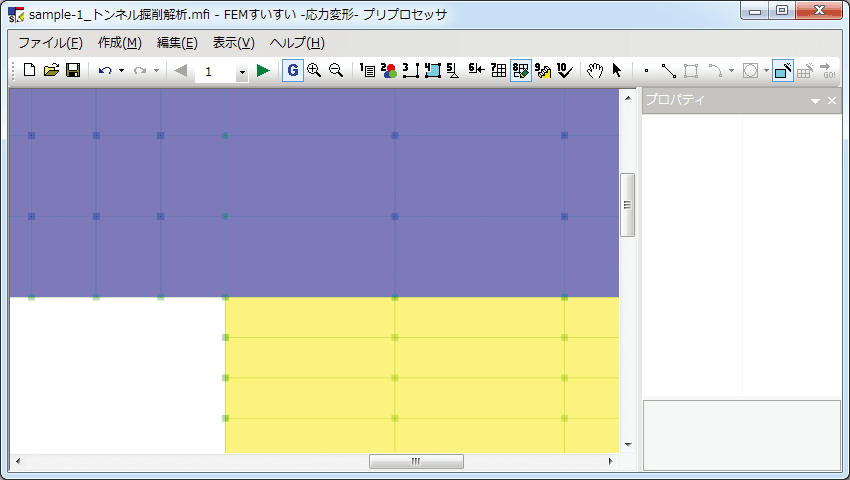Screen dimensions: 850x480
Task: Select the arc drawing tool
Action: tap(716, 71)
